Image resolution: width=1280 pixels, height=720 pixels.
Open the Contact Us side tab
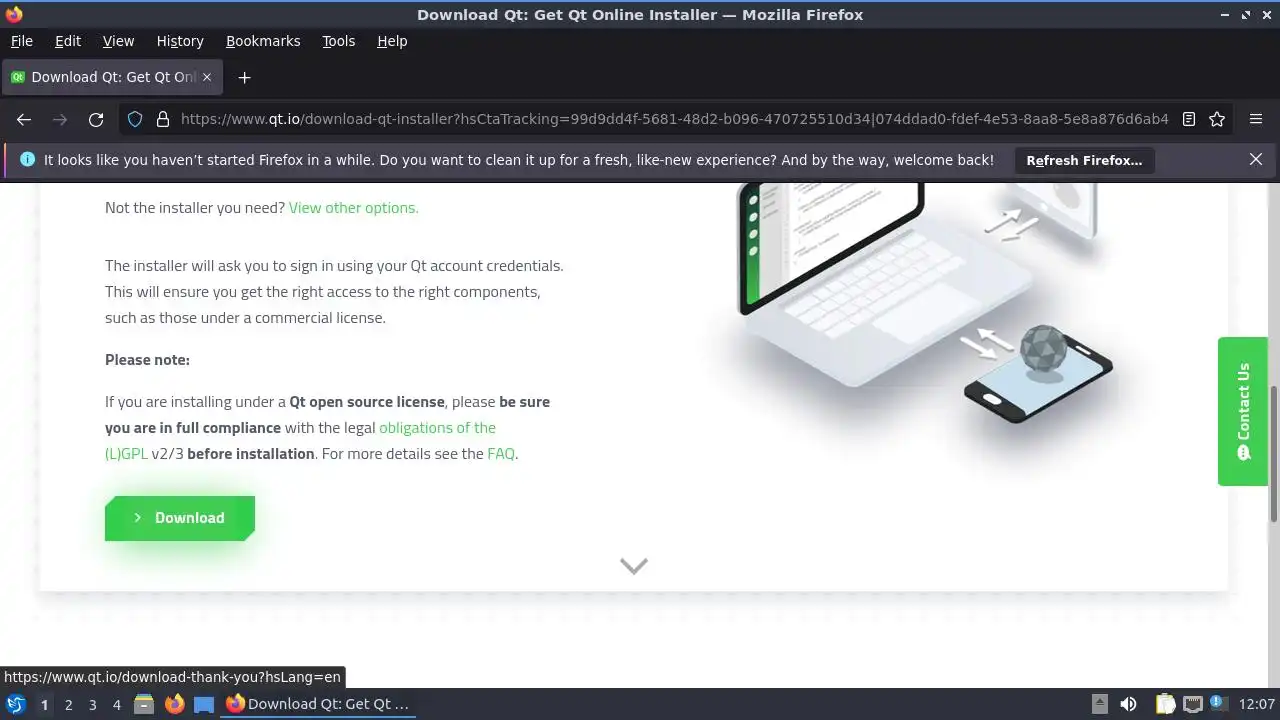1243,411
